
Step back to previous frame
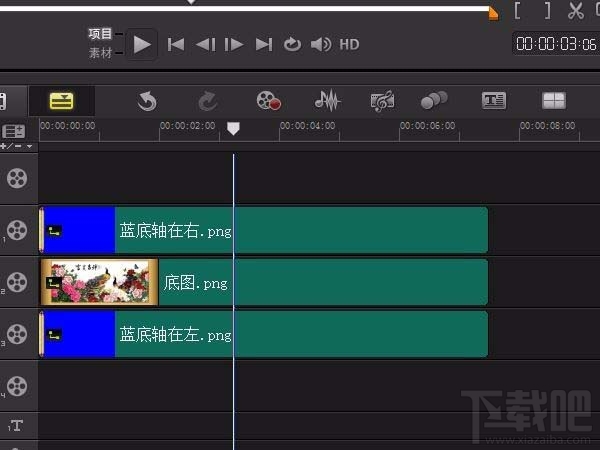click(205, 45)
